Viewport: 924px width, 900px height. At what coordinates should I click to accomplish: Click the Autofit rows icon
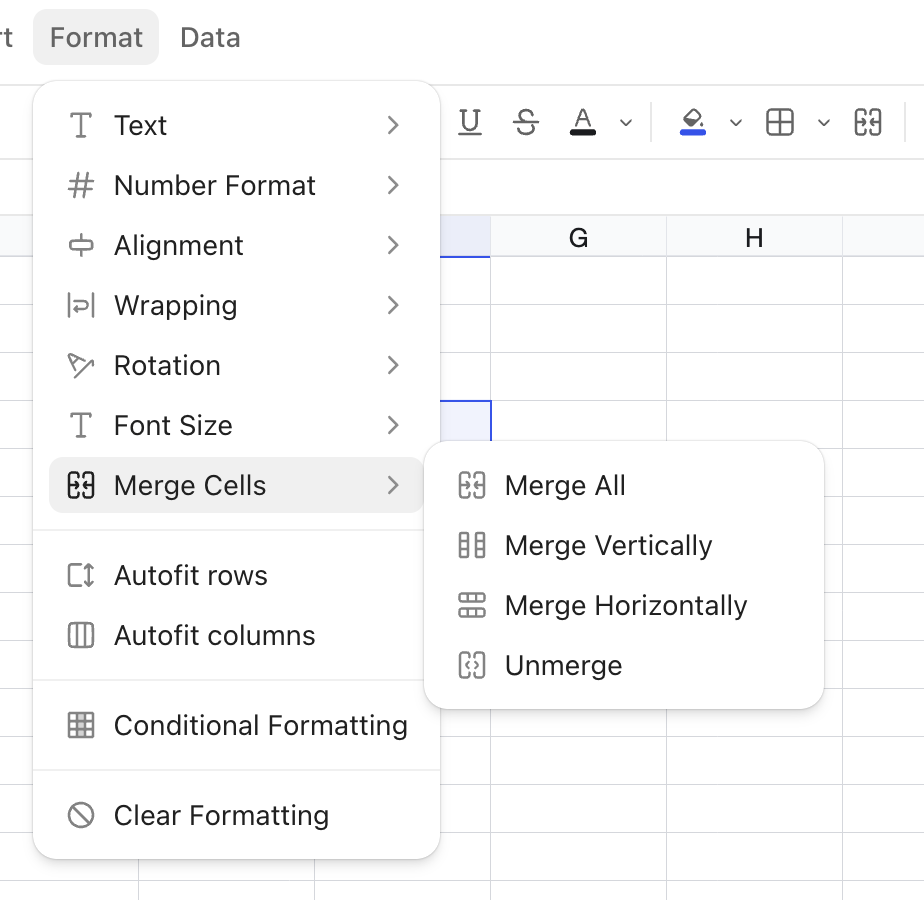coord(81,575)
